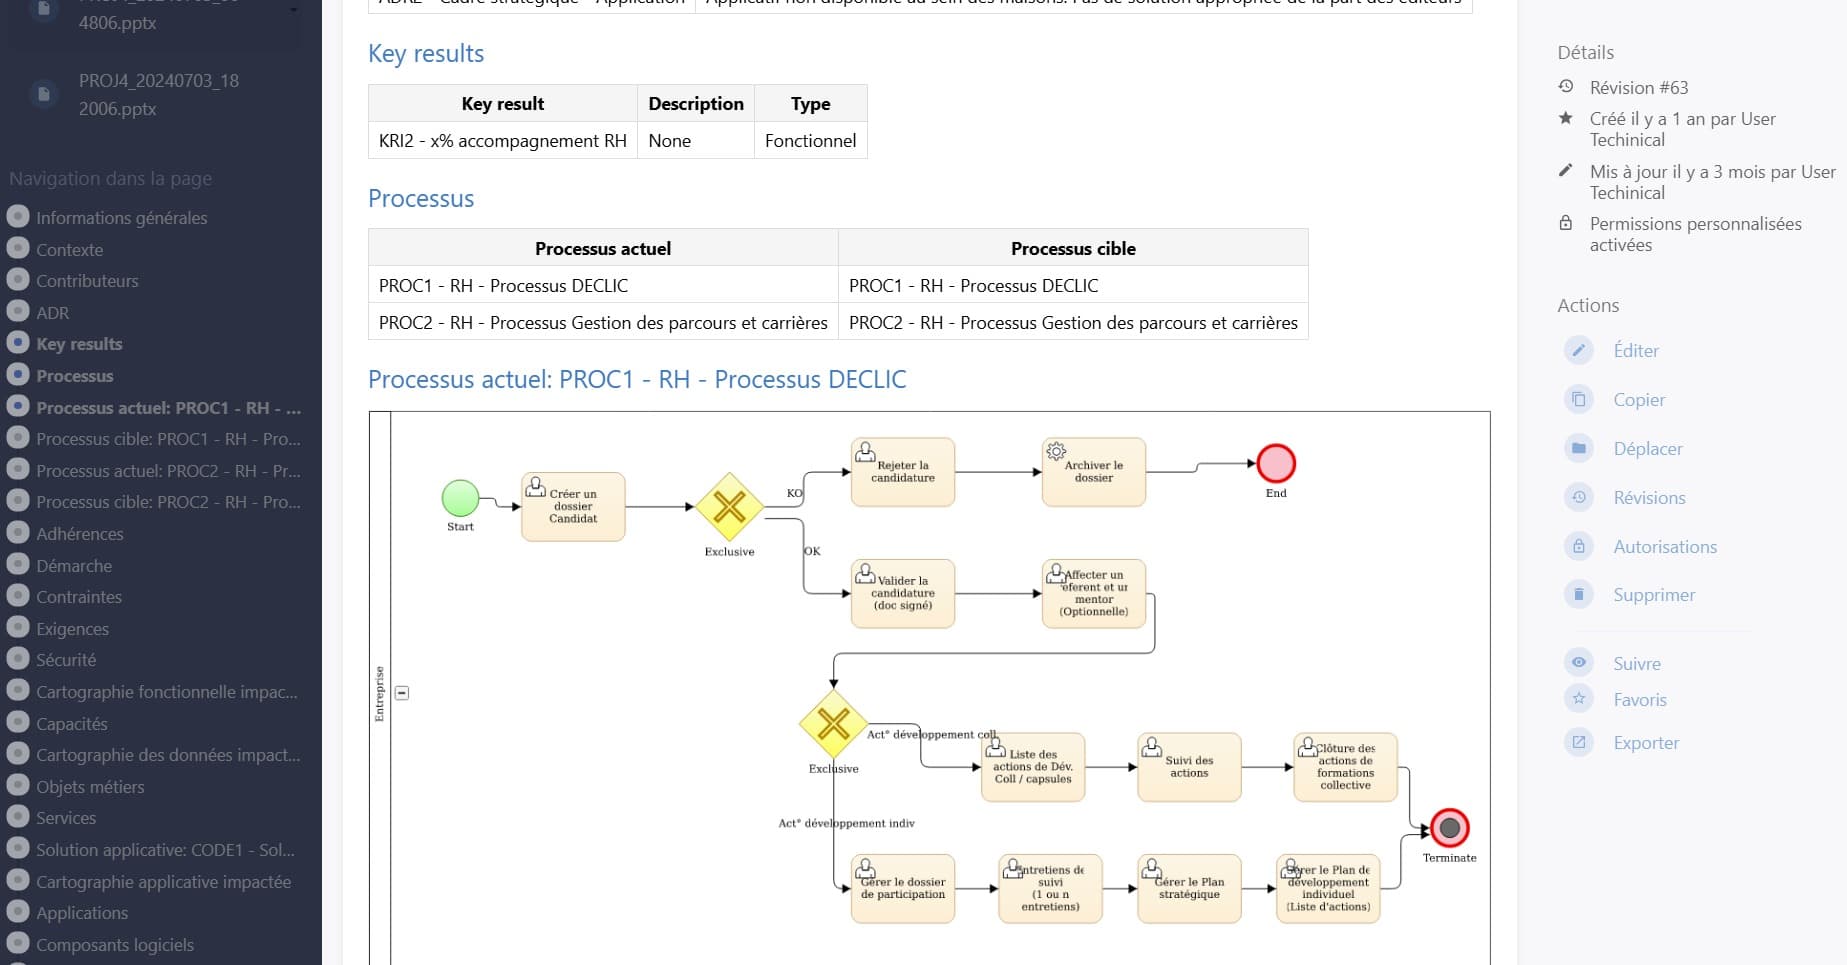This screenshot has width=1847, height=965.
Task: Select the red End event circle
Action: pyautogui.click(x=1276, y=463)
